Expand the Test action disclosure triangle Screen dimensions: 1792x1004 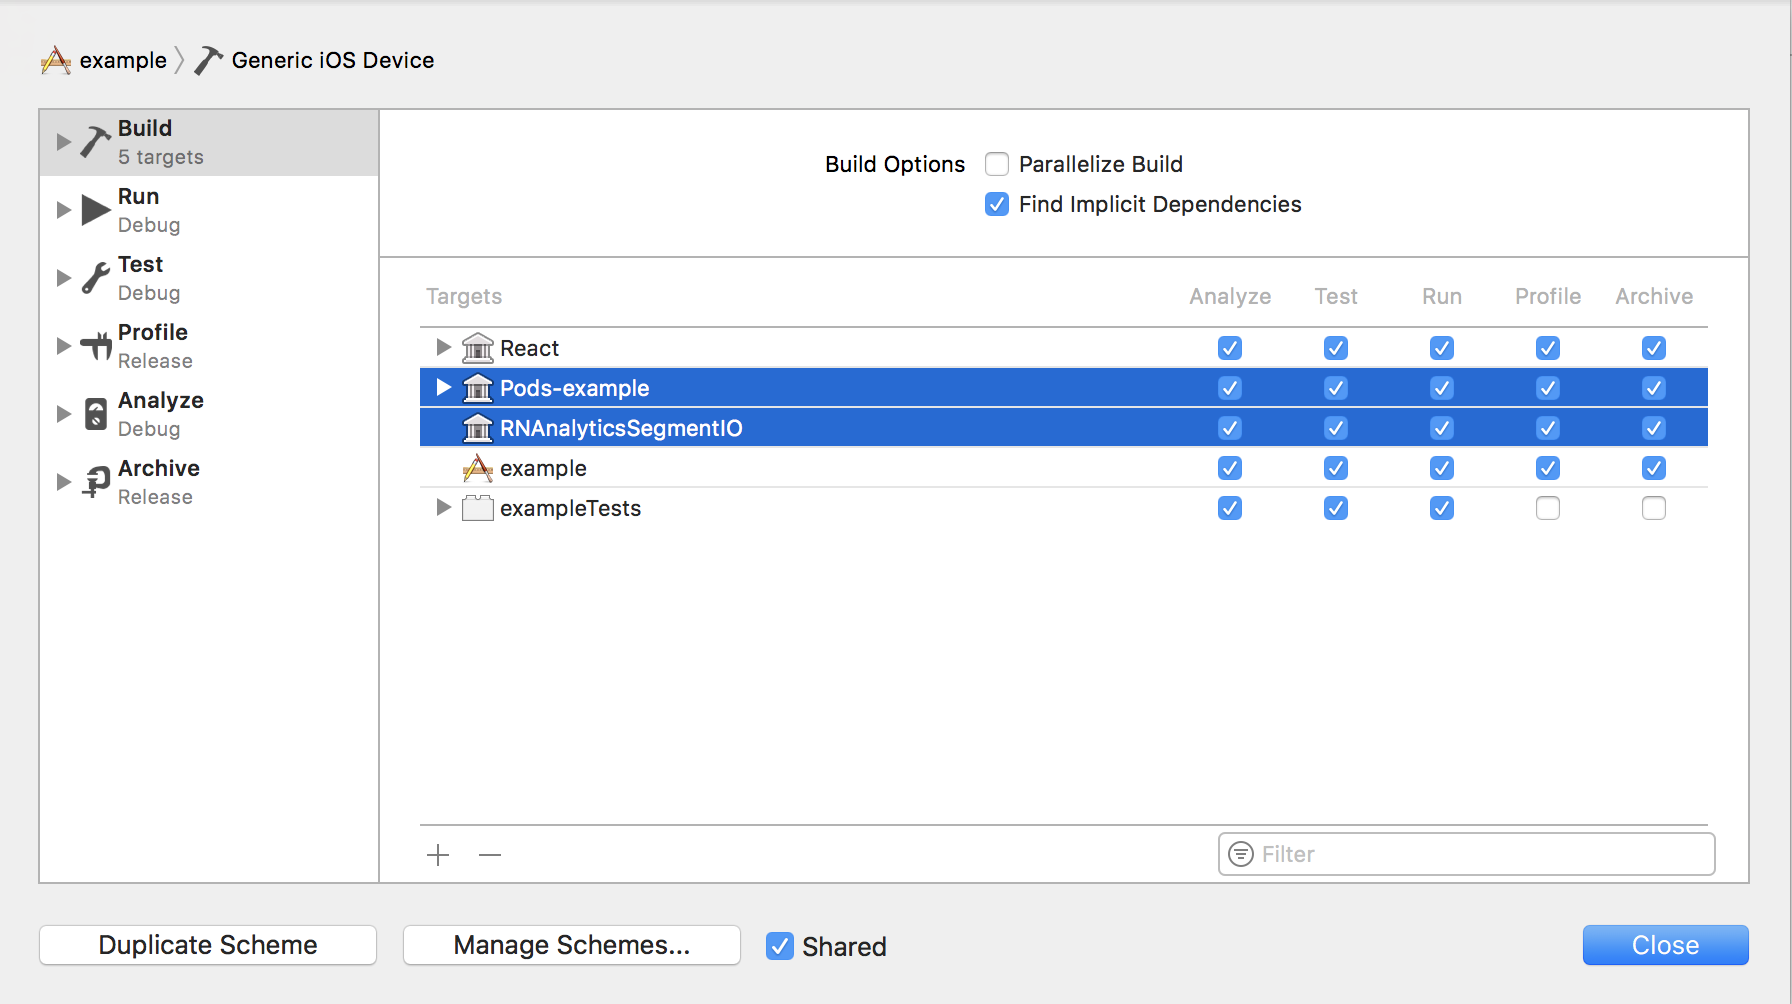pyautogui.click(x=64, y=278)
